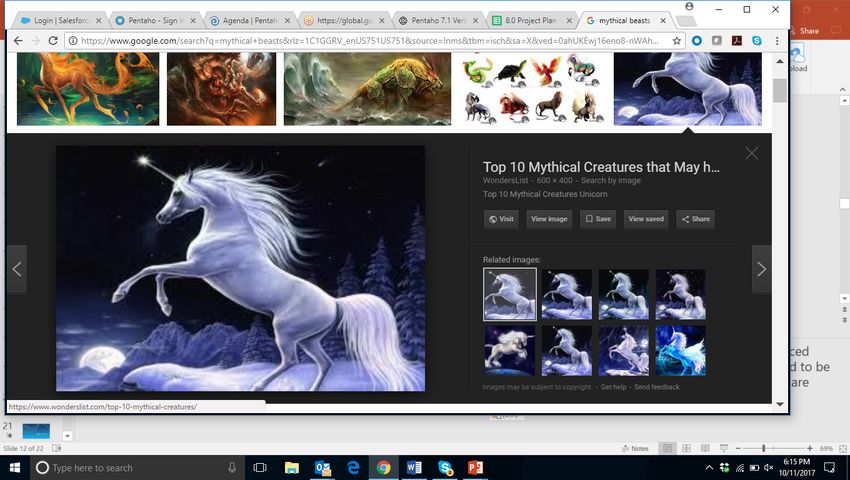The width and height of the screenshot is (850, 480).
Task: Click the Cortana microphone icon
Action: [232, 468]
